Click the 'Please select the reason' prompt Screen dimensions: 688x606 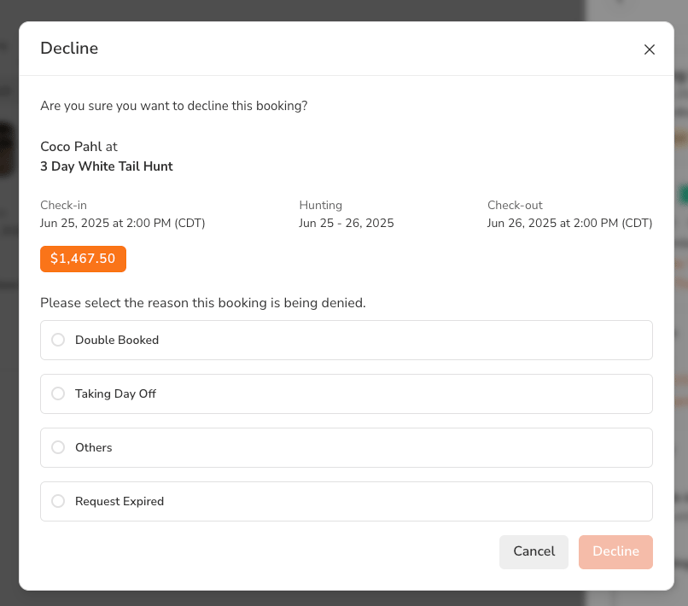coord(203,303)
